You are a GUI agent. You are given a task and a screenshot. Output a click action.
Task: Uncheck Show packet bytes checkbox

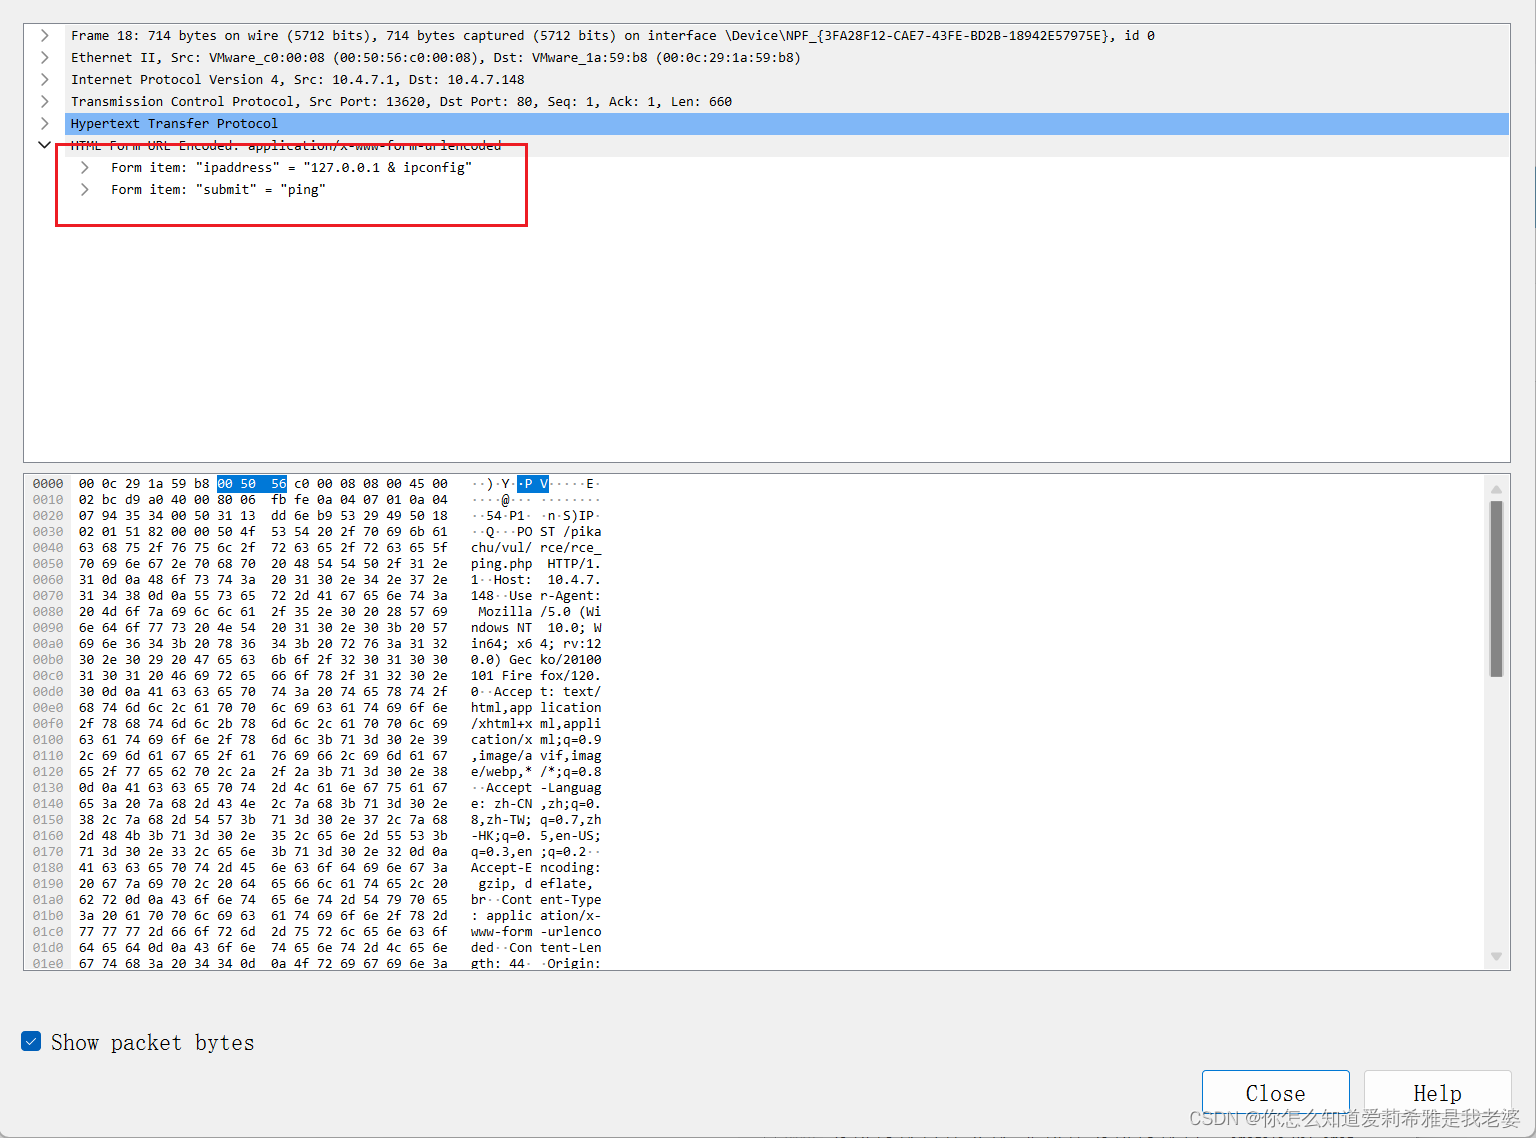pos(31,1042)
